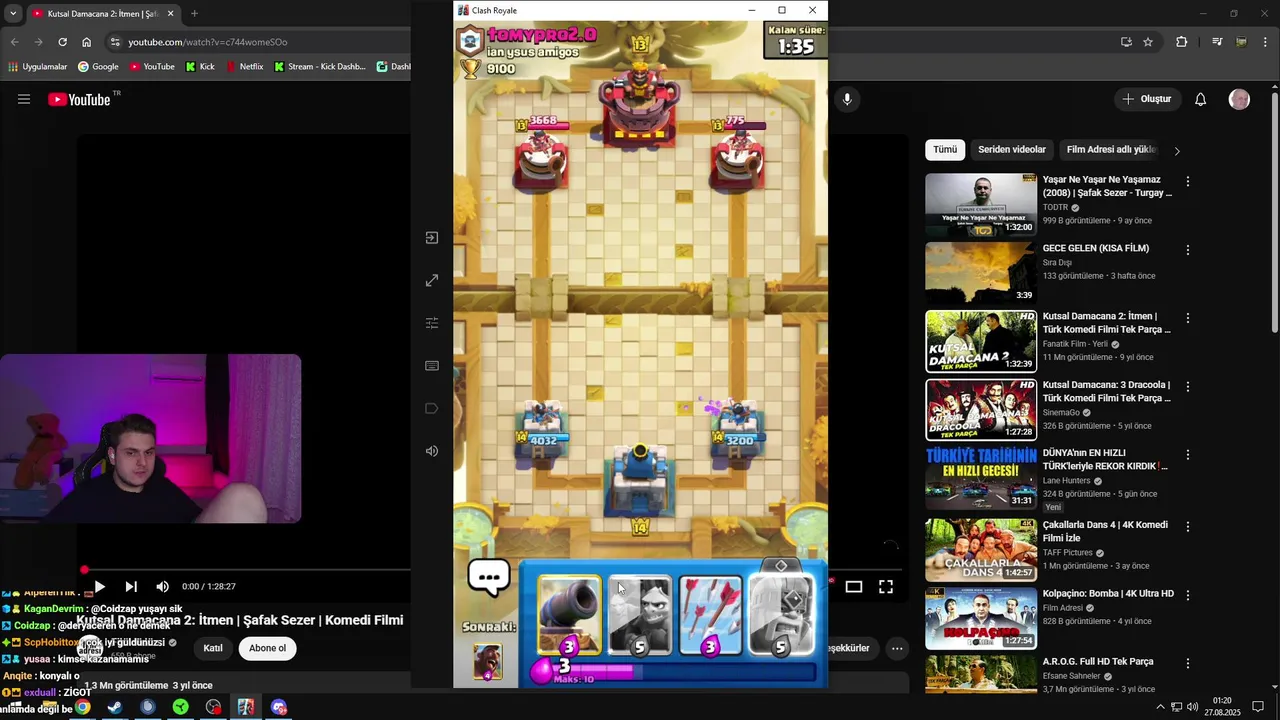Image resolution: width=1280 pixels, height=720 pixels.
Task: Open Chrome three-dot menu
Action: (x=1267, y=42)
